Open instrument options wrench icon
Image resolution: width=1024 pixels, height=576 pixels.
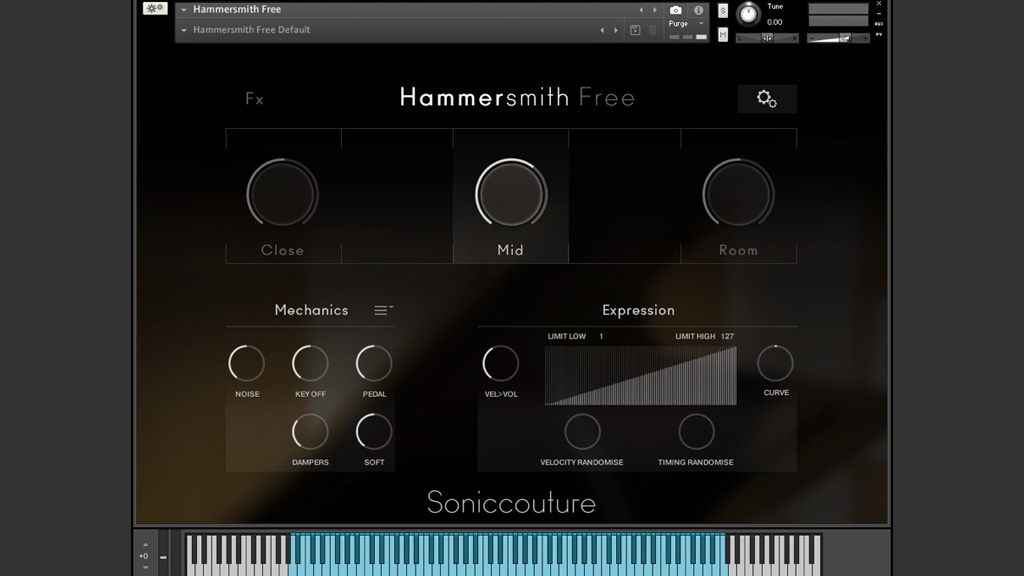(155, 8)
